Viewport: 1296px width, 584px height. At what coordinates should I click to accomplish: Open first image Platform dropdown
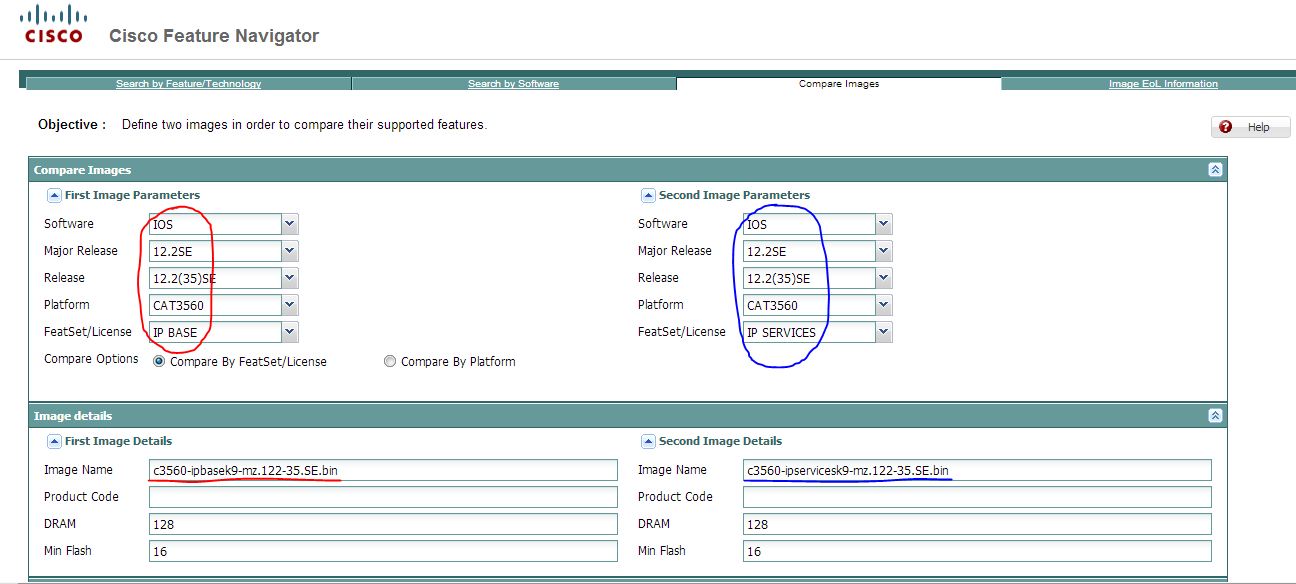290,305
